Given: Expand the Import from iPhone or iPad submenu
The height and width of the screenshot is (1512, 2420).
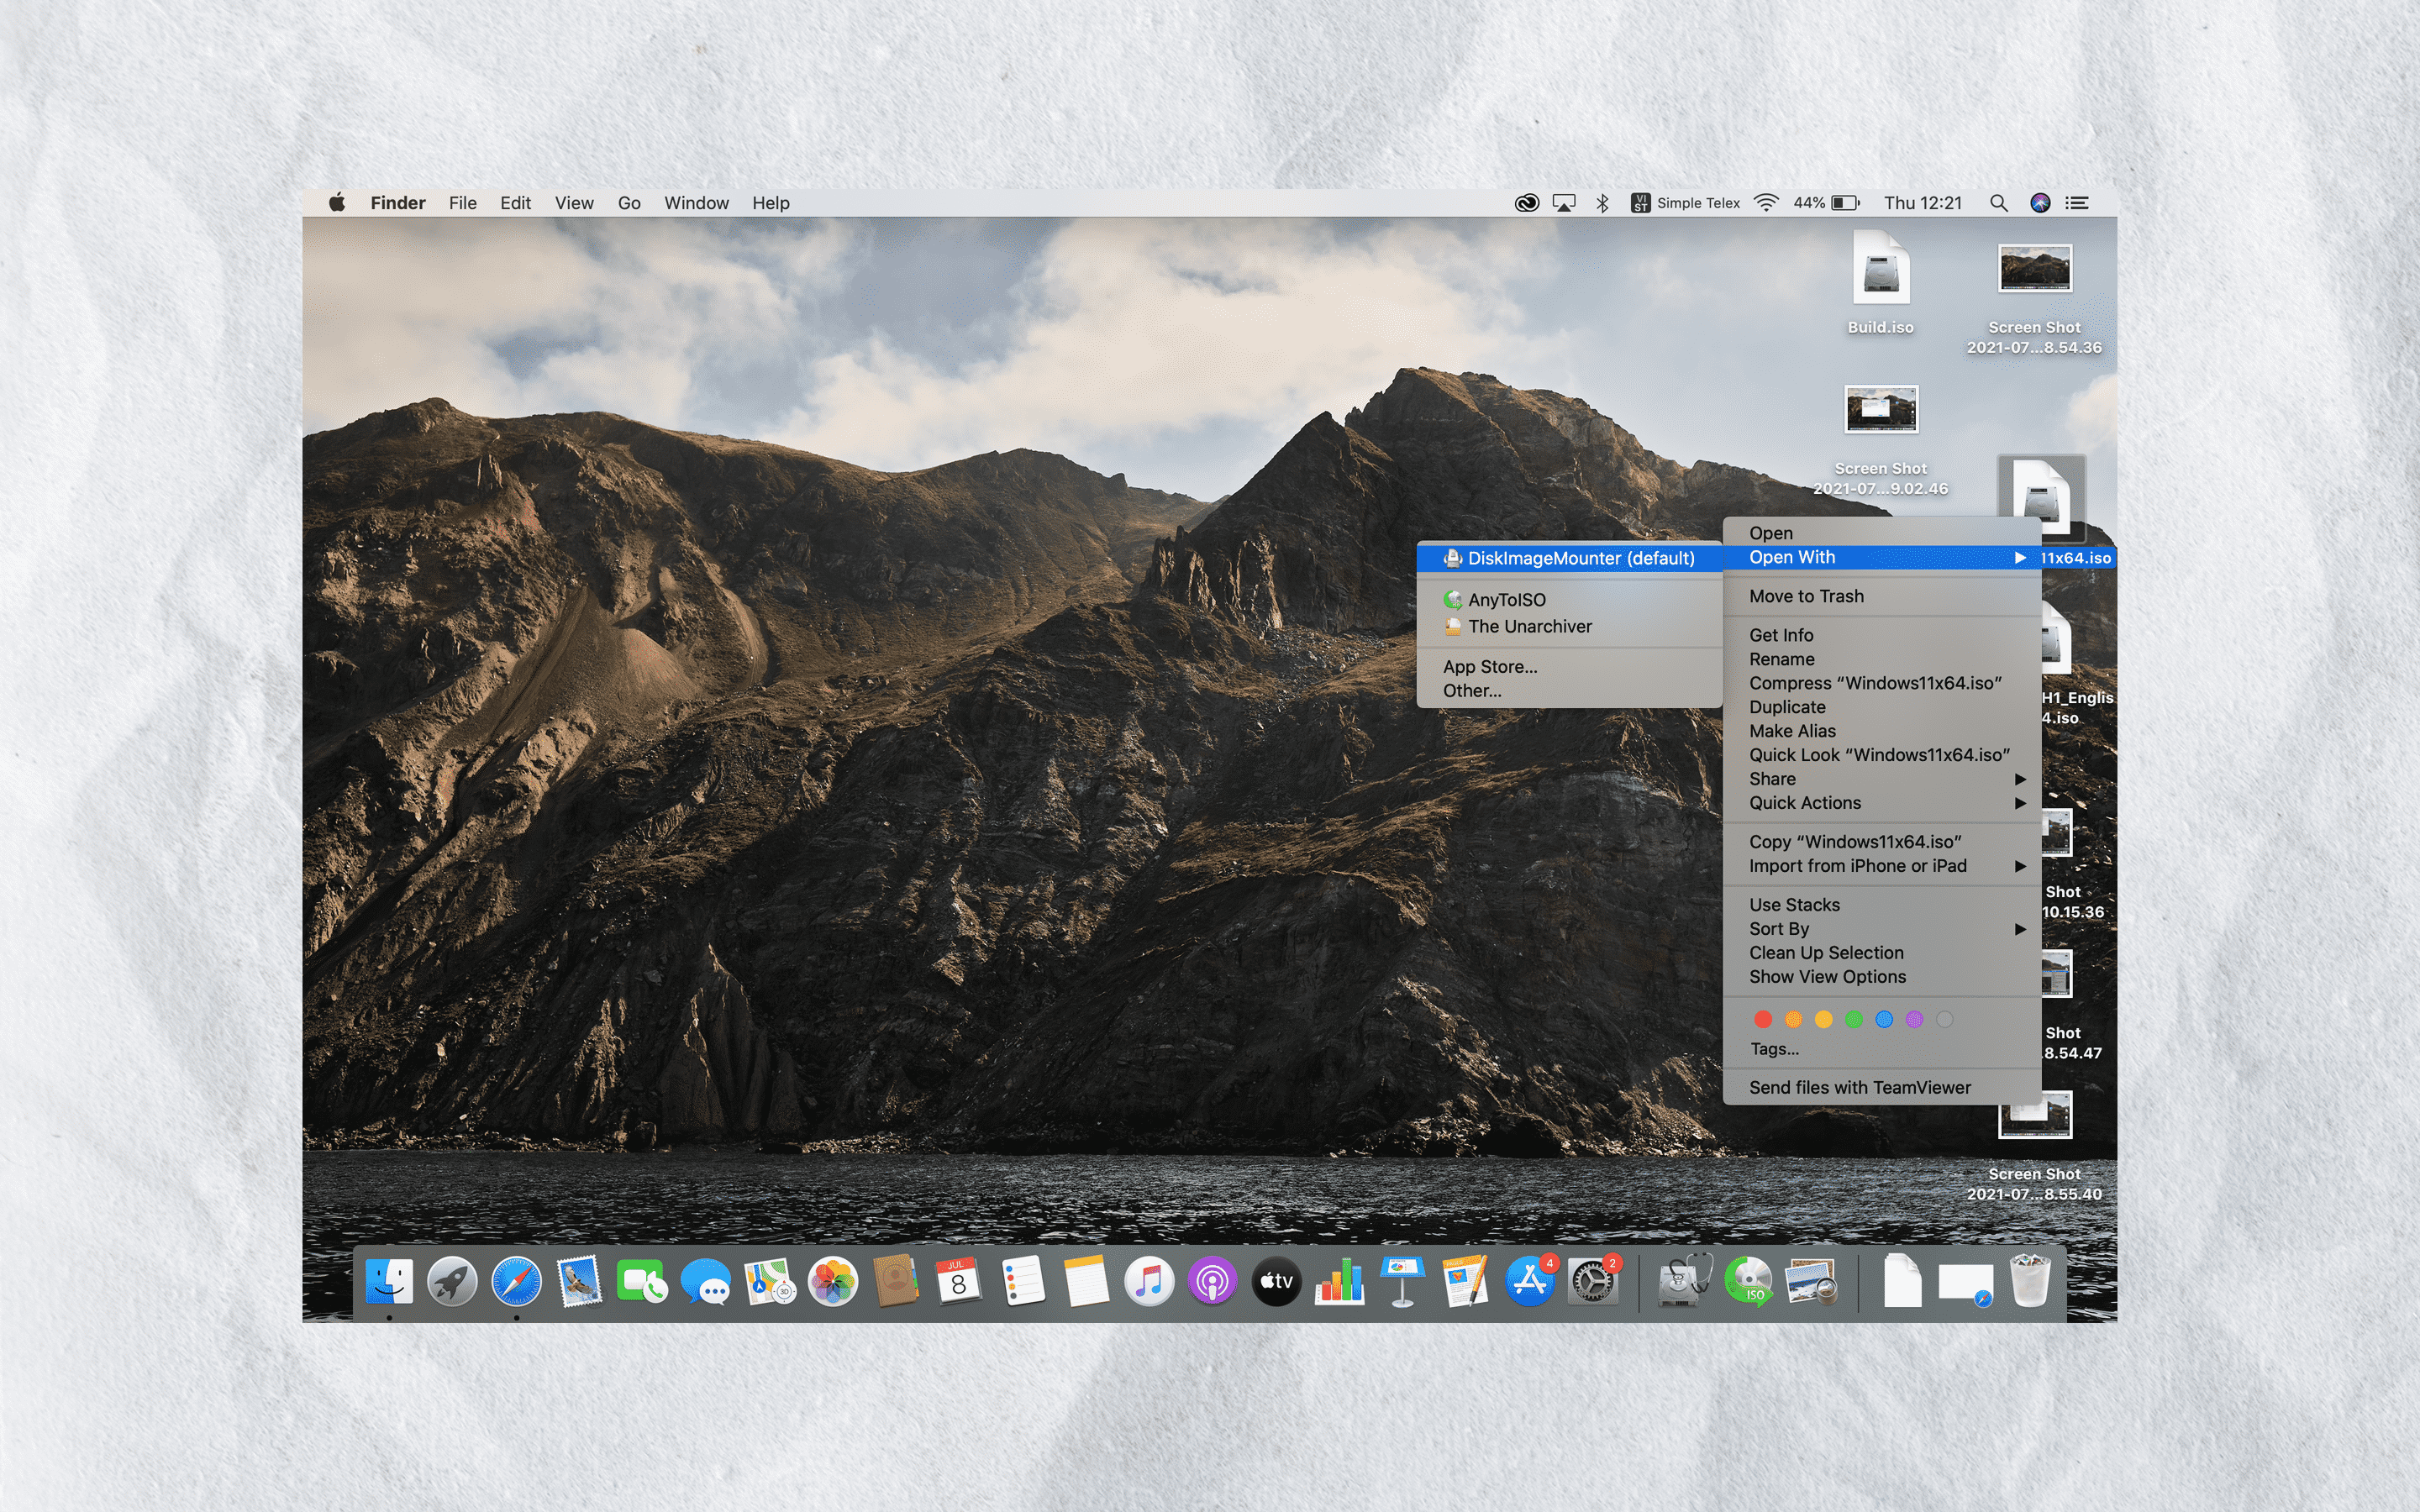Looking at the screenshot, I should (1856, 866).
